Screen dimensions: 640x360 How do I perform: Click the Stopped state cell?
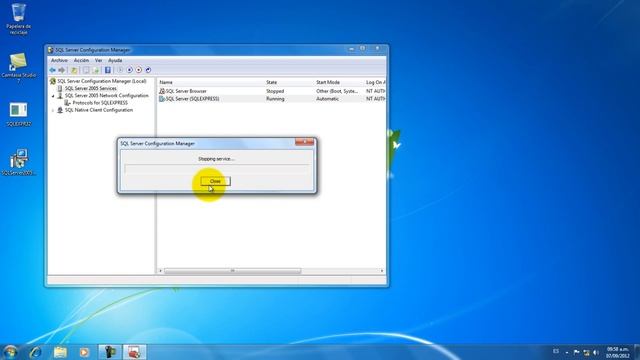(x=275, y=91)
